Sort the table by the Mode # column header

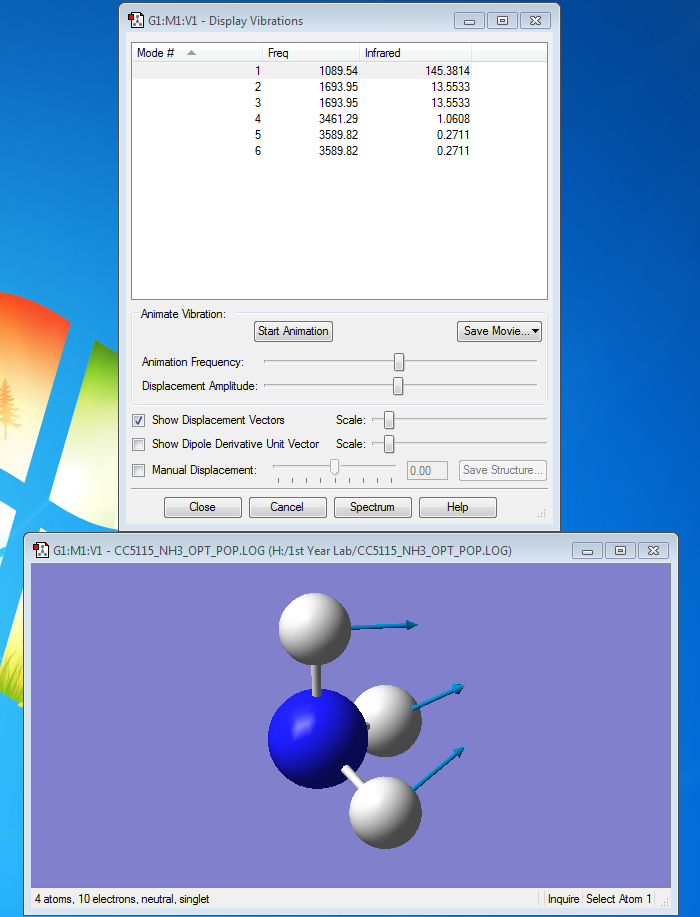[196, 53]
